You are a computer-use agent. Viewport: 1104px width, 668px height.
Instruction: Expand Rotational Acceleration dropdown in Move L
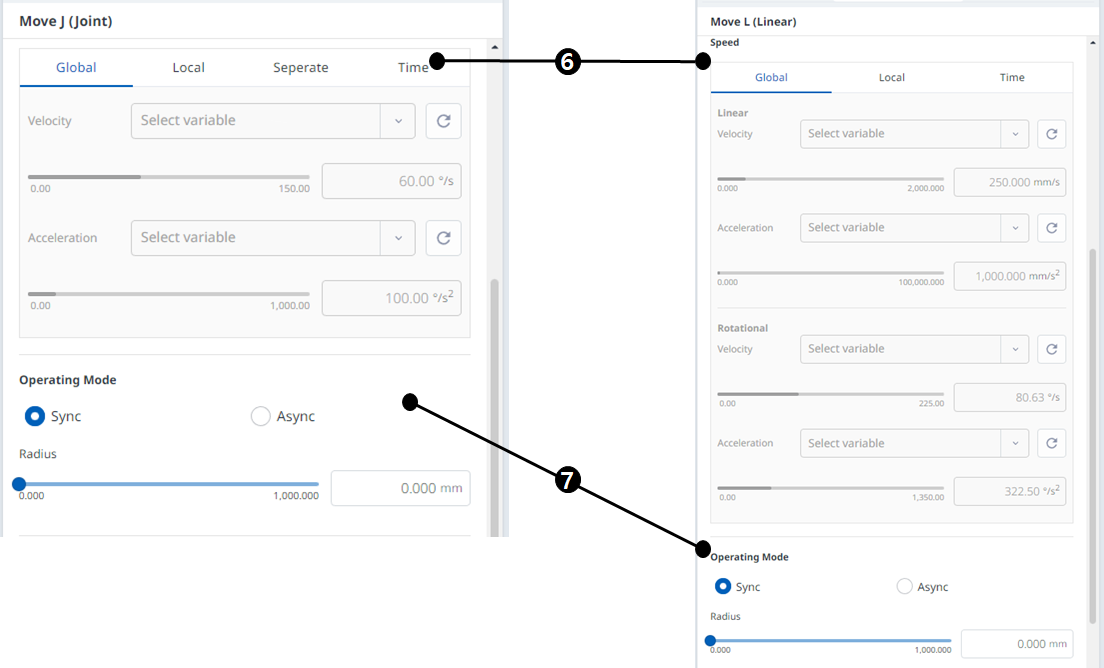(x=1014, y=443)
